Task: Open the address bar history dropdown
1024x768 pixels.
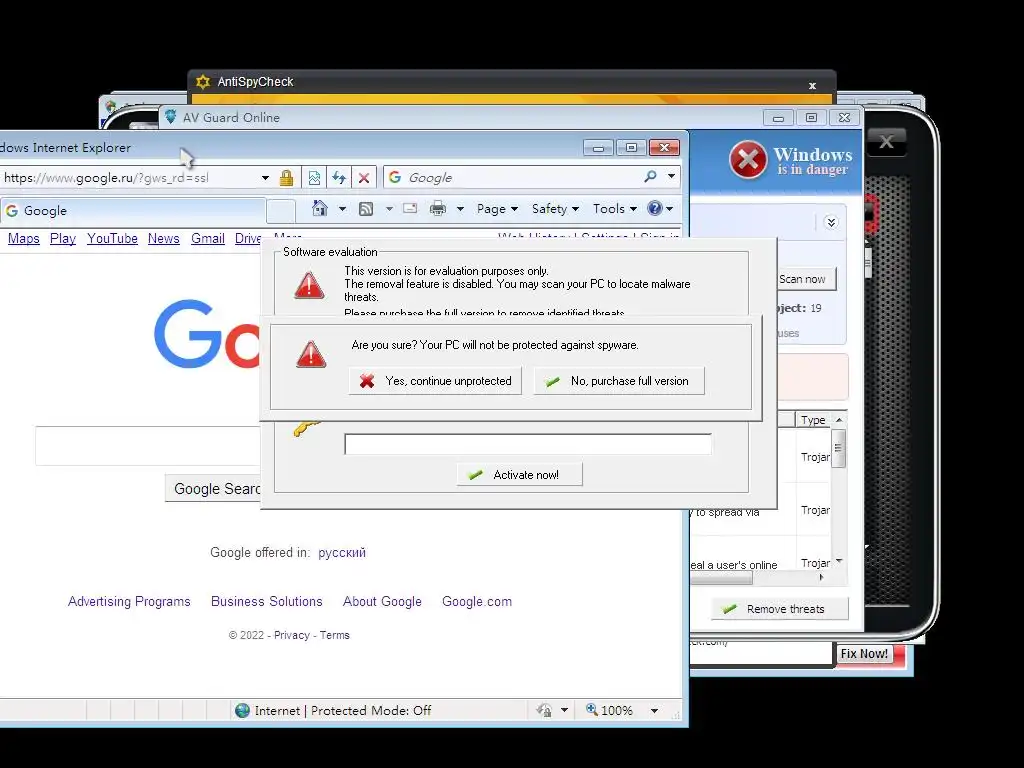Action: (x=265, y=178)
